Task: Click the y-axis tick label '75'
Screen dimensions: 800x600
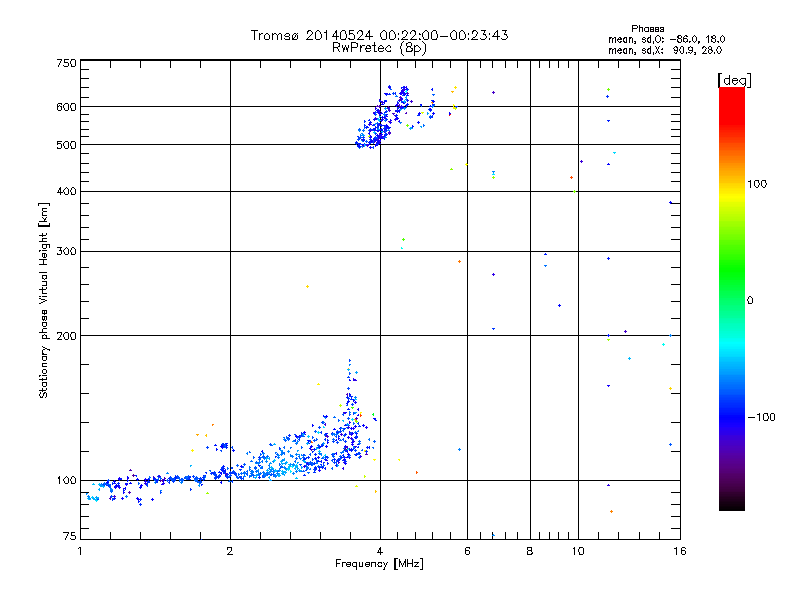Action: (x=69, y=536)
